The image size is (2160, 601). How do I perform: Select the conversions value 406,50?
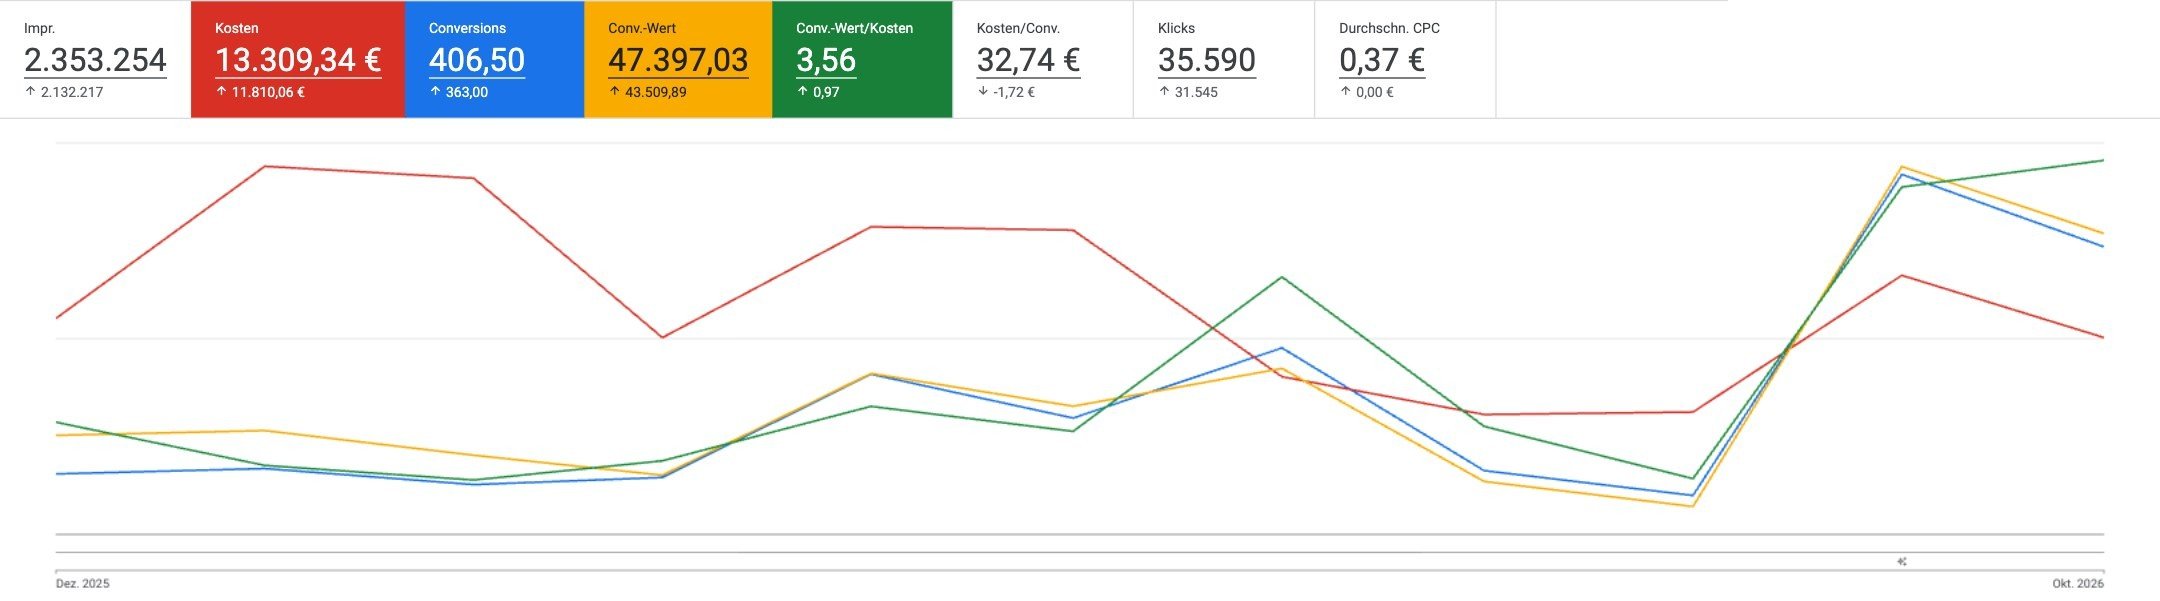pos(477,60)
